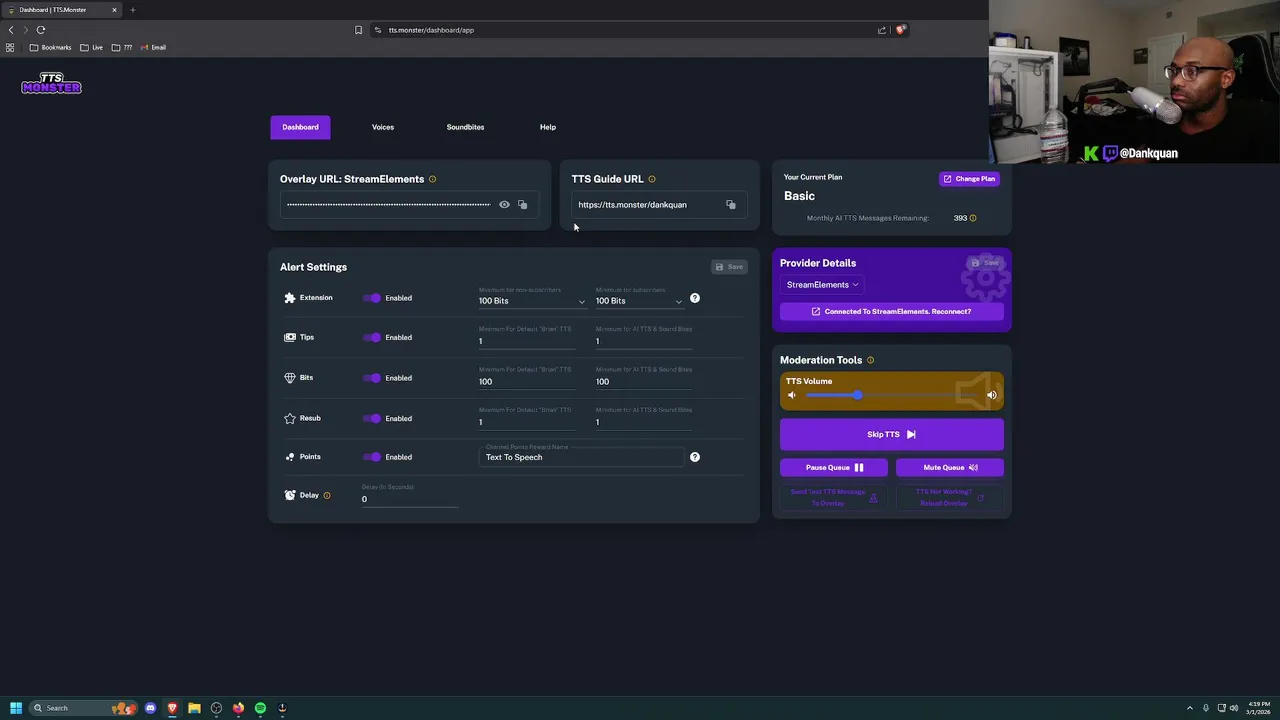Viewport: 1280px width, 720px height.
Task: Click the Bits diamond icon
Action: click(x=290, y=378)
